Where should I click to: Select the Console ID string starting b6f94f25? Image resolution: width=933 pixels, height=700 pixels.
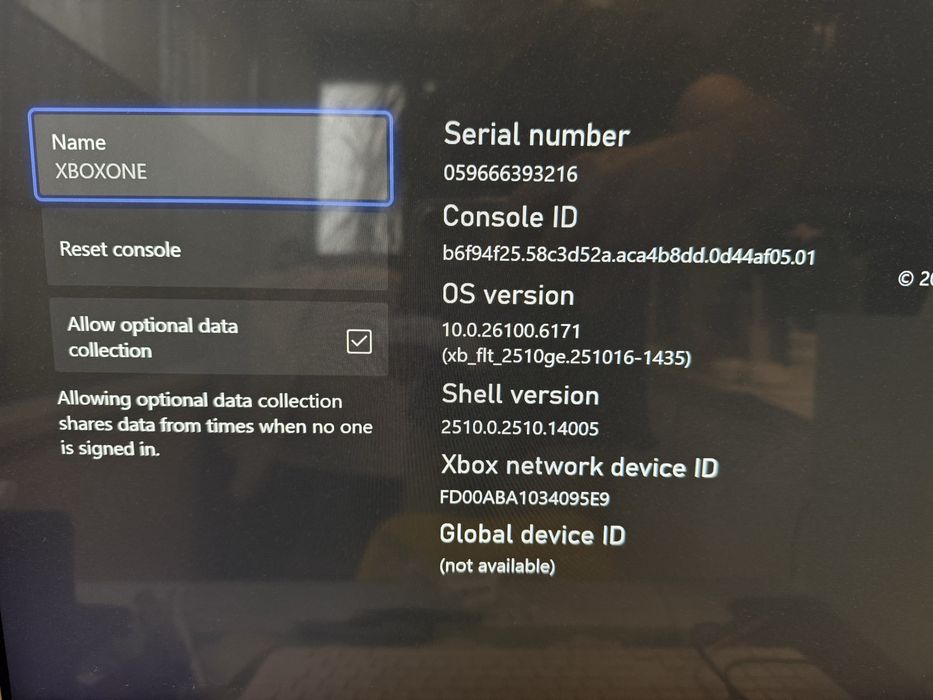point(629,255)
